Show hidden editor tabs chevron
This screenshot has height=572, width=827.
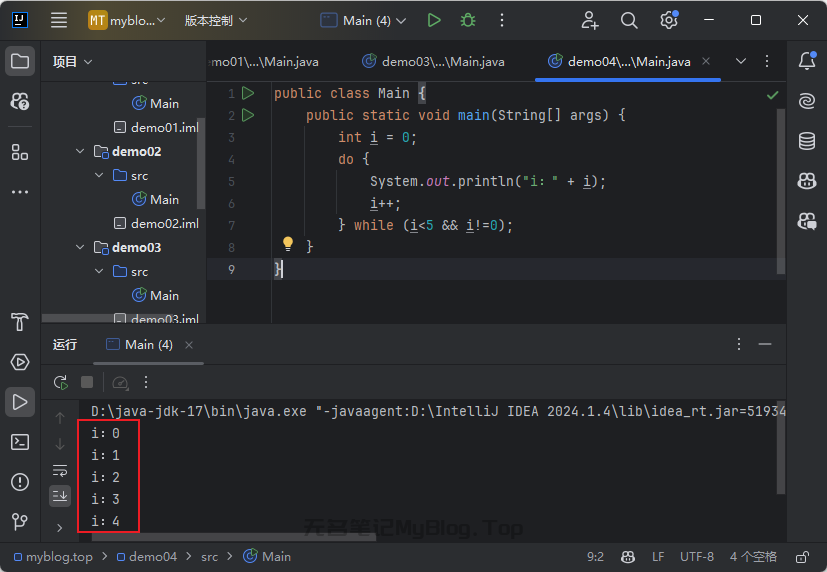[741, 61]
